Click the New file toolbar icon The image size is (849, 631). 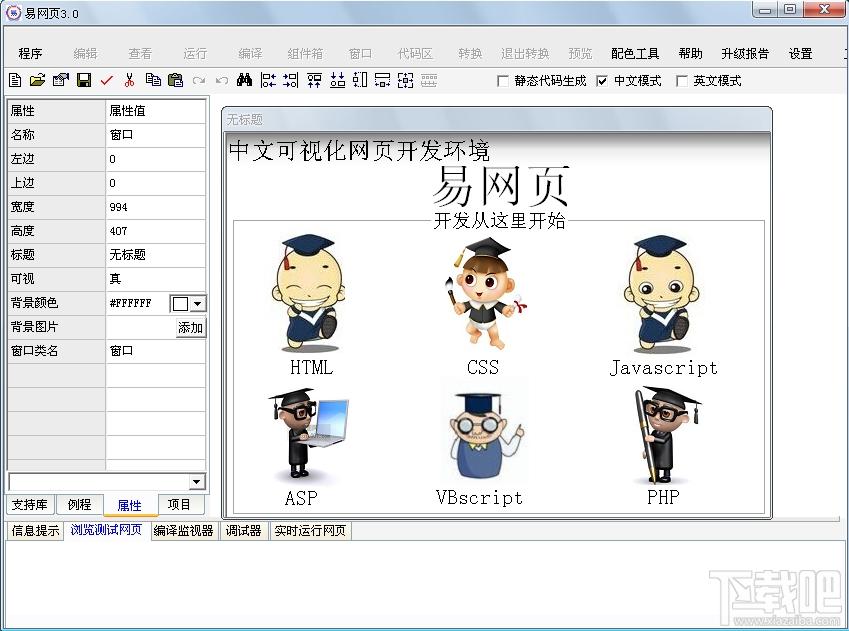tap(15, 81)
